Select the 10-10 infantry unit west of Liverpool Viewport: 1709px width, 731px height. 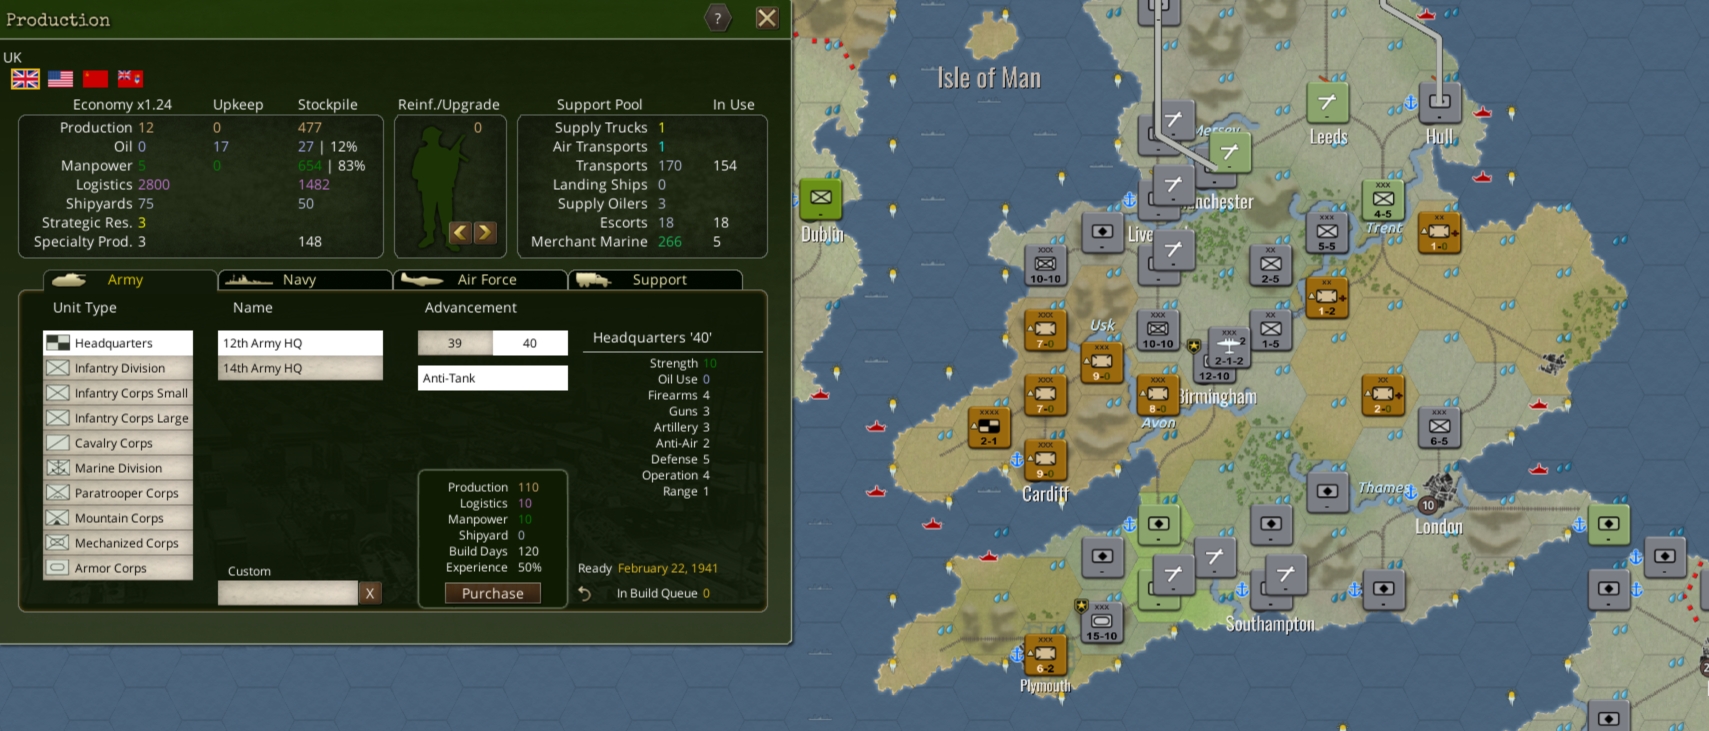(1046, 266)
